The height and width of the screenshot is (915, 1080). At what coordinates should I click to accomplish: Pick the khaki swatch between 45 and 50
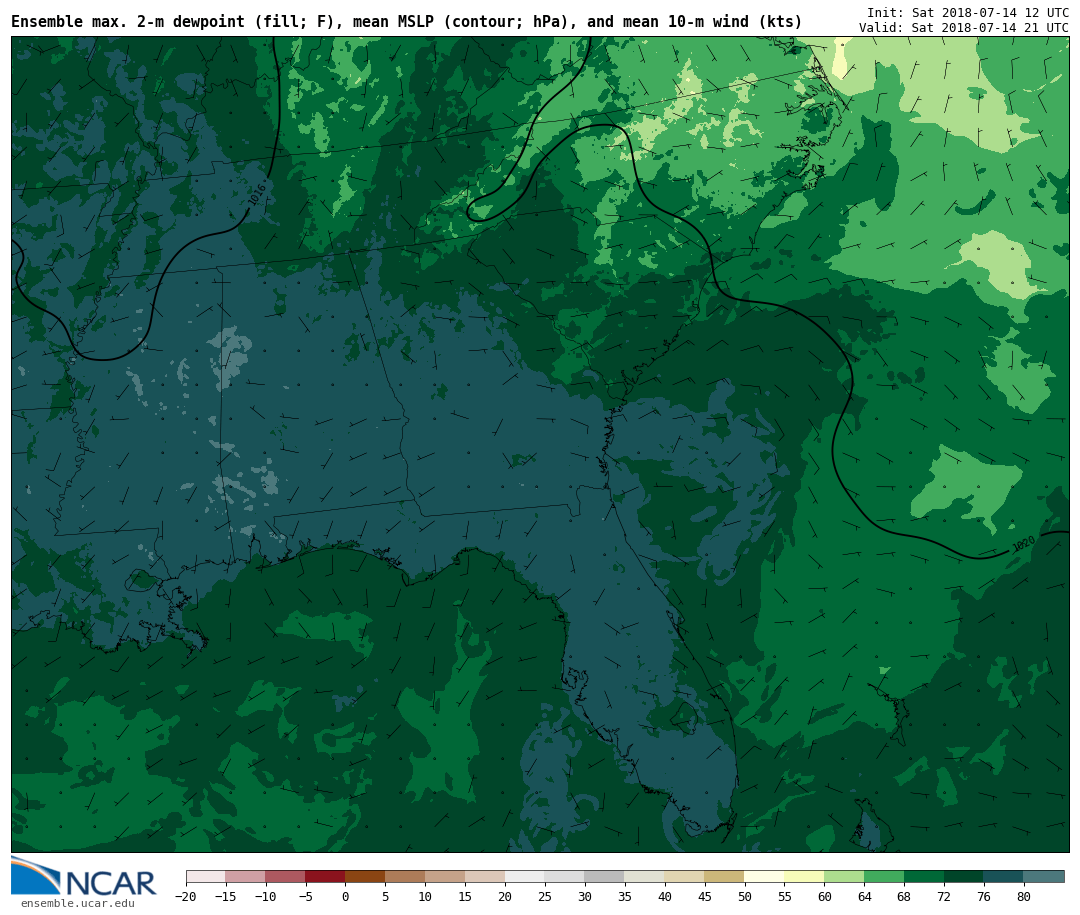(x=724, y=877)
